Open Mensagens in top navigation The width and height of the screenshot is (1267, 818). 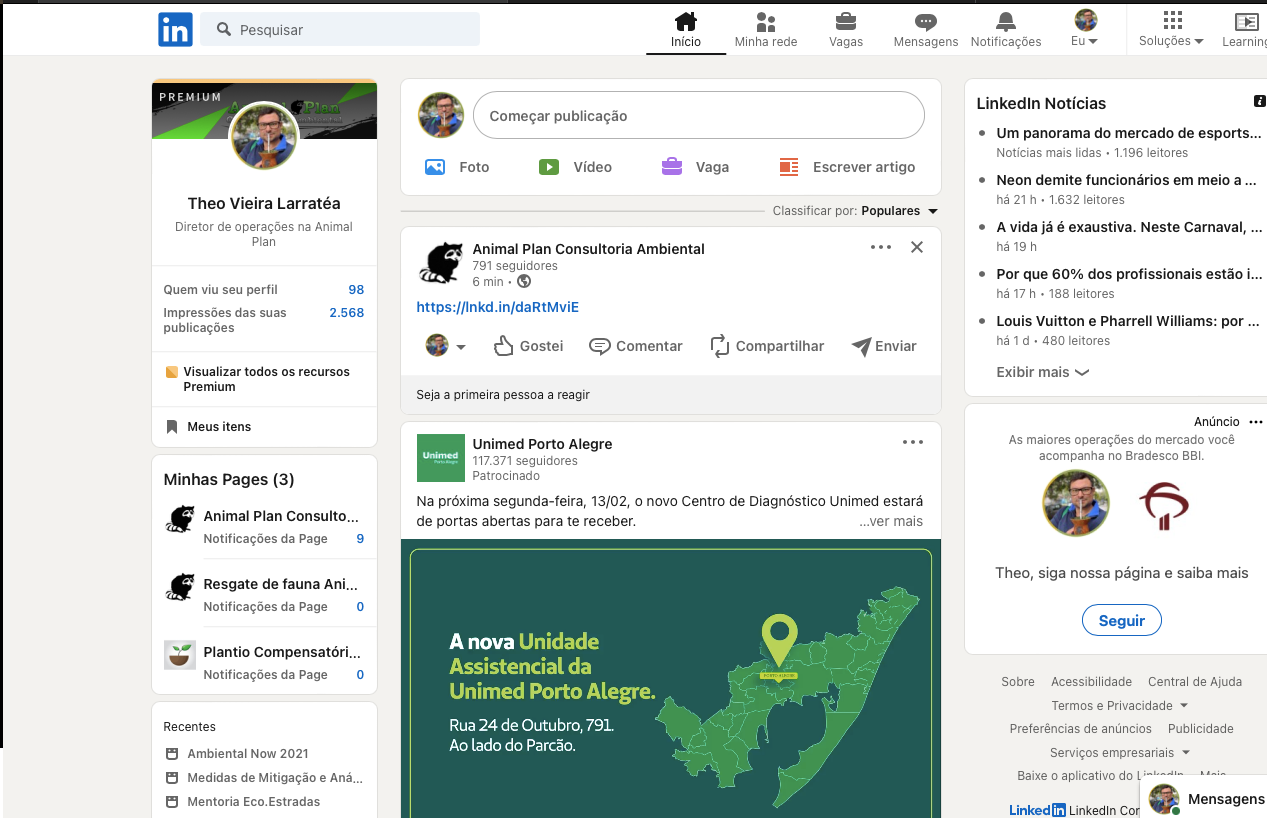coord(926,30)
